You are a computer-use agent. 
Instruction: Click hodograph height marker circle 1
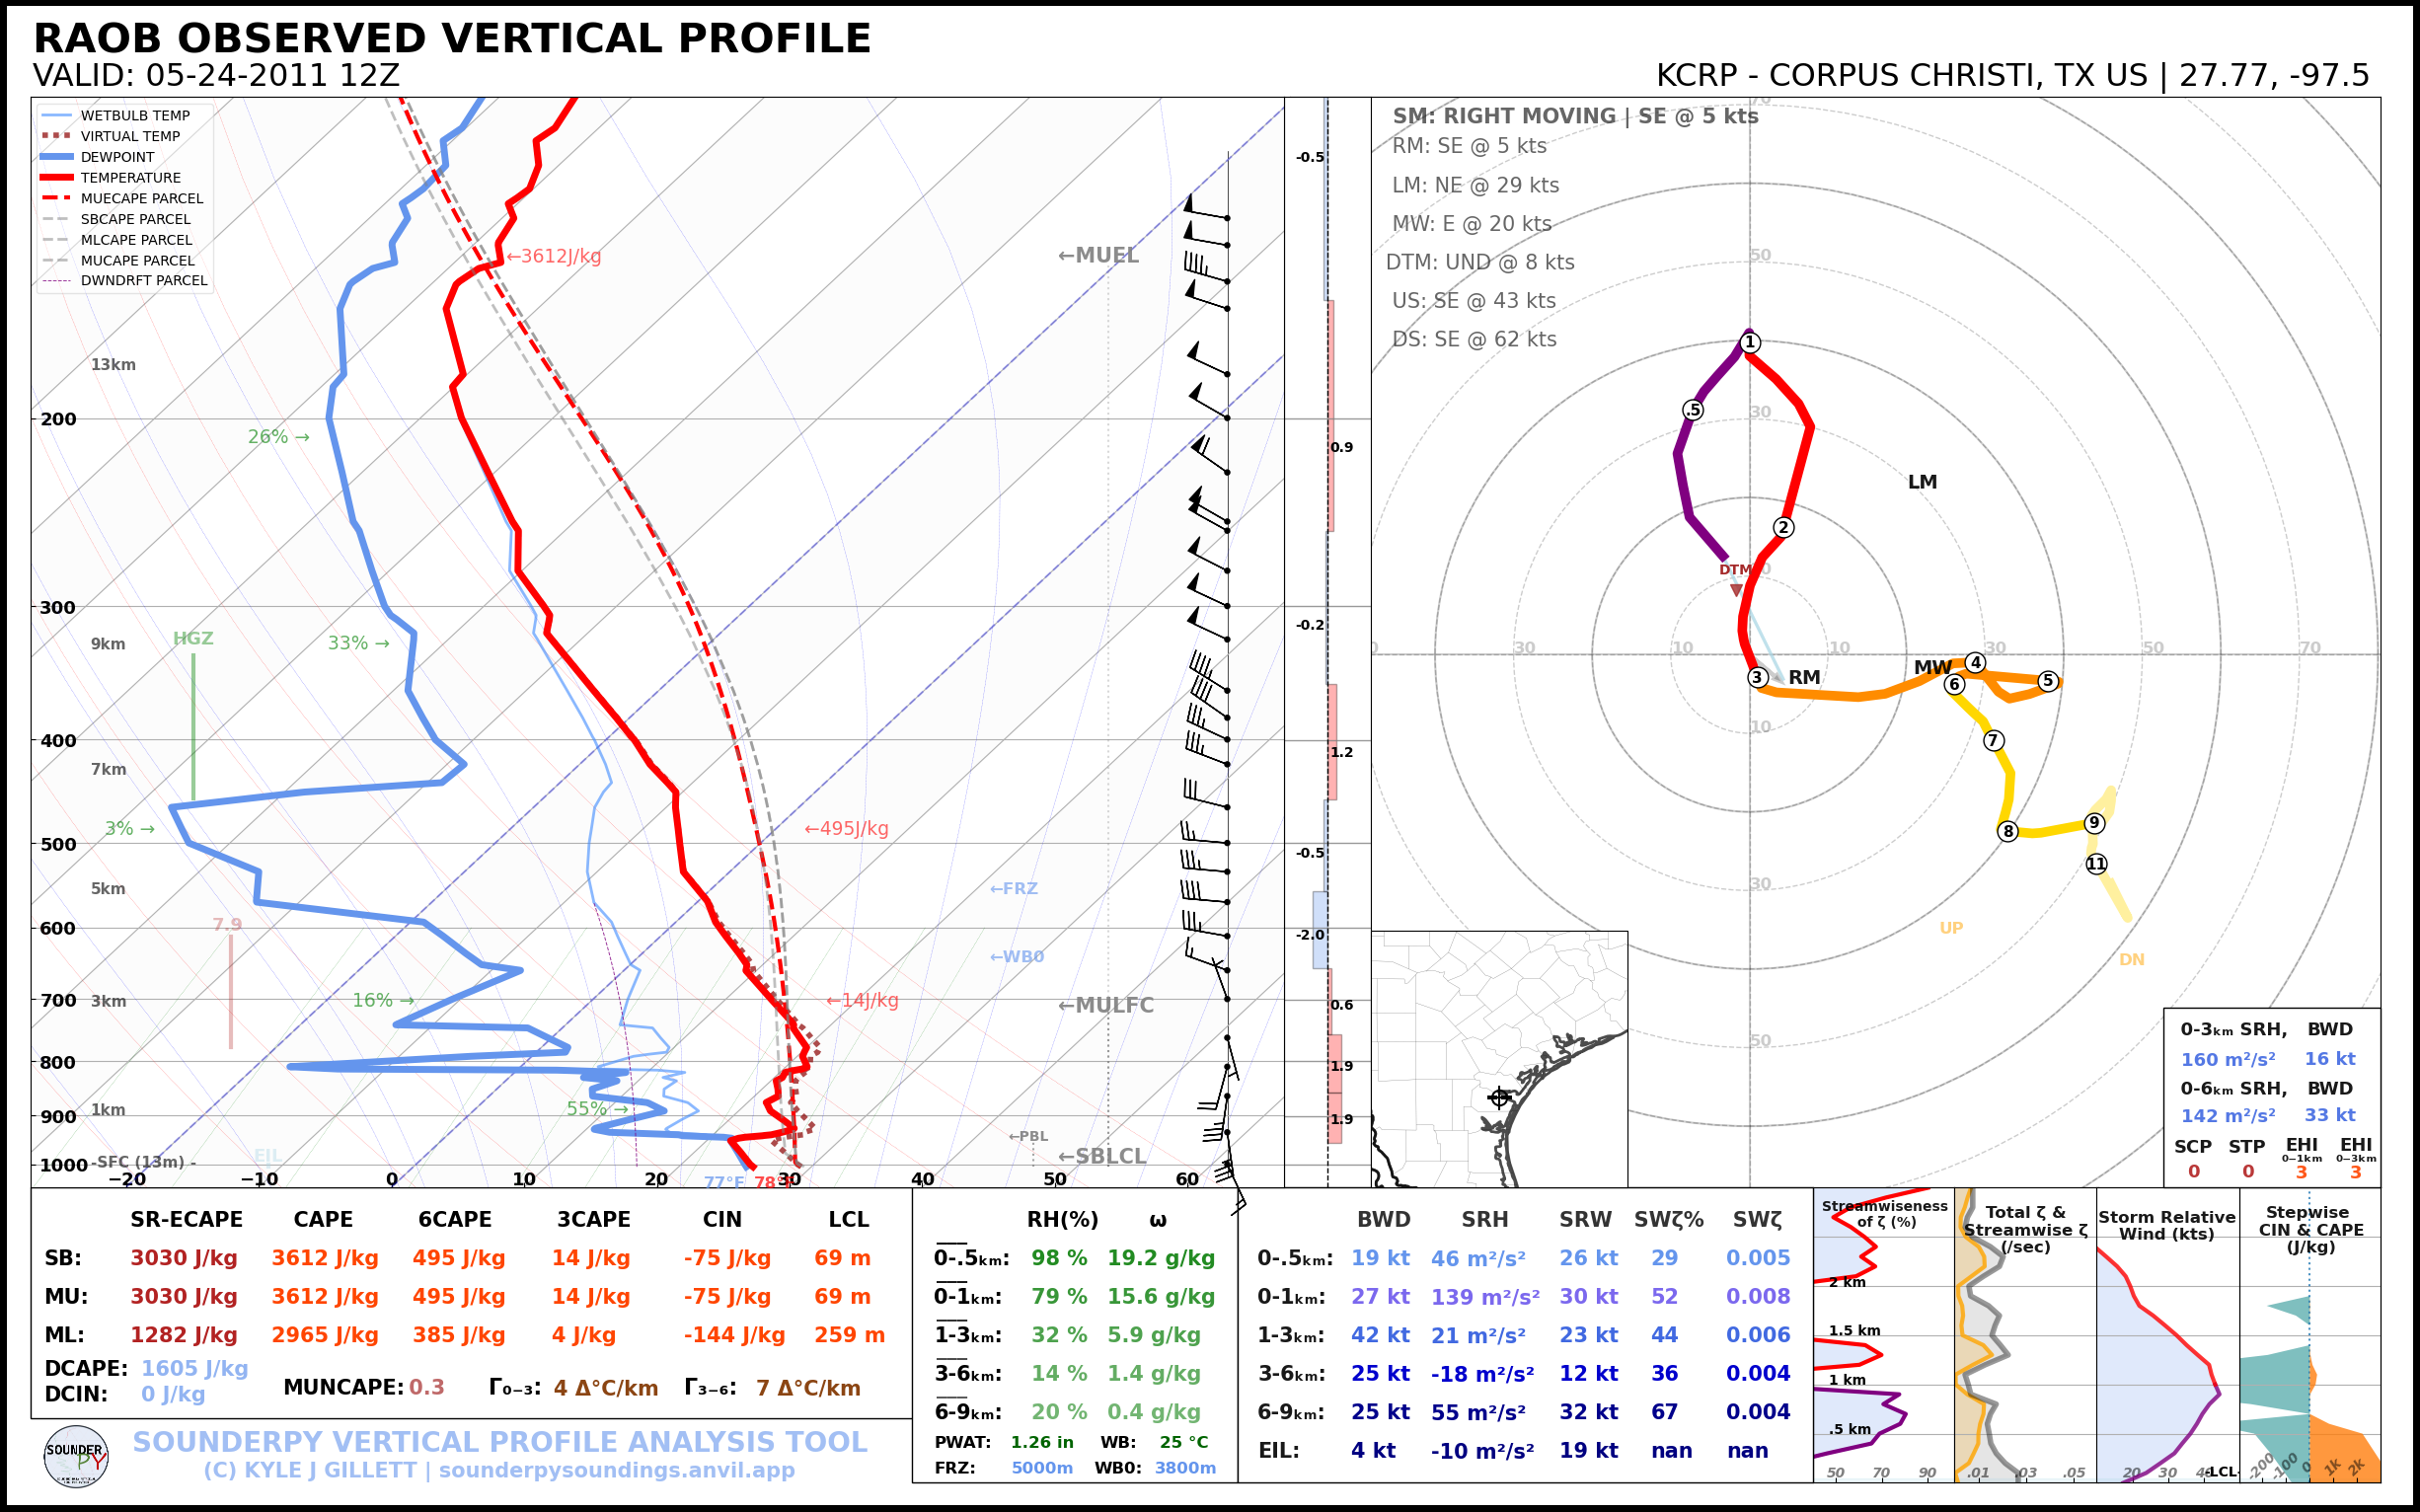click(x=1750, y=343)
